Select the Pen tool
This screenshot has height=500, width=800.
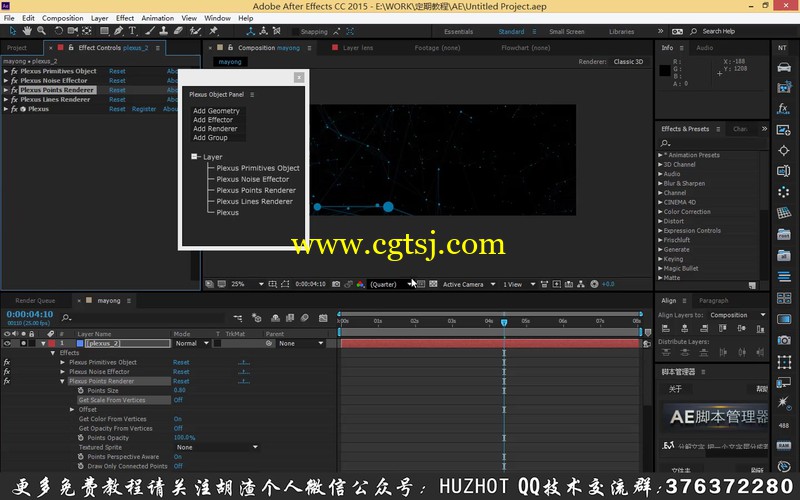pyautogui.click(x=118, y=31)
